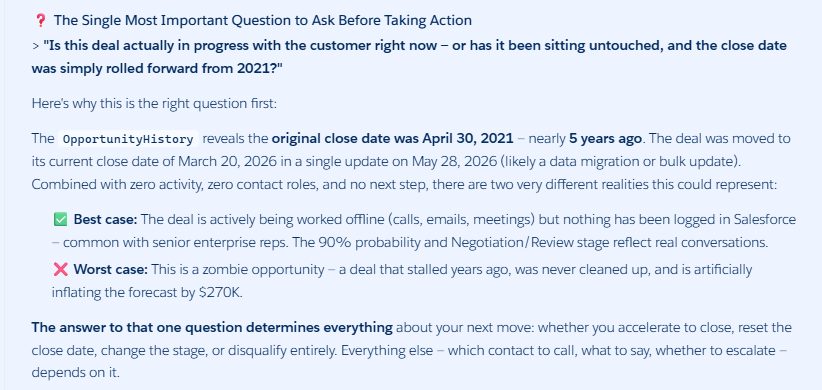Click the red question mark icon

pos(40,21)
